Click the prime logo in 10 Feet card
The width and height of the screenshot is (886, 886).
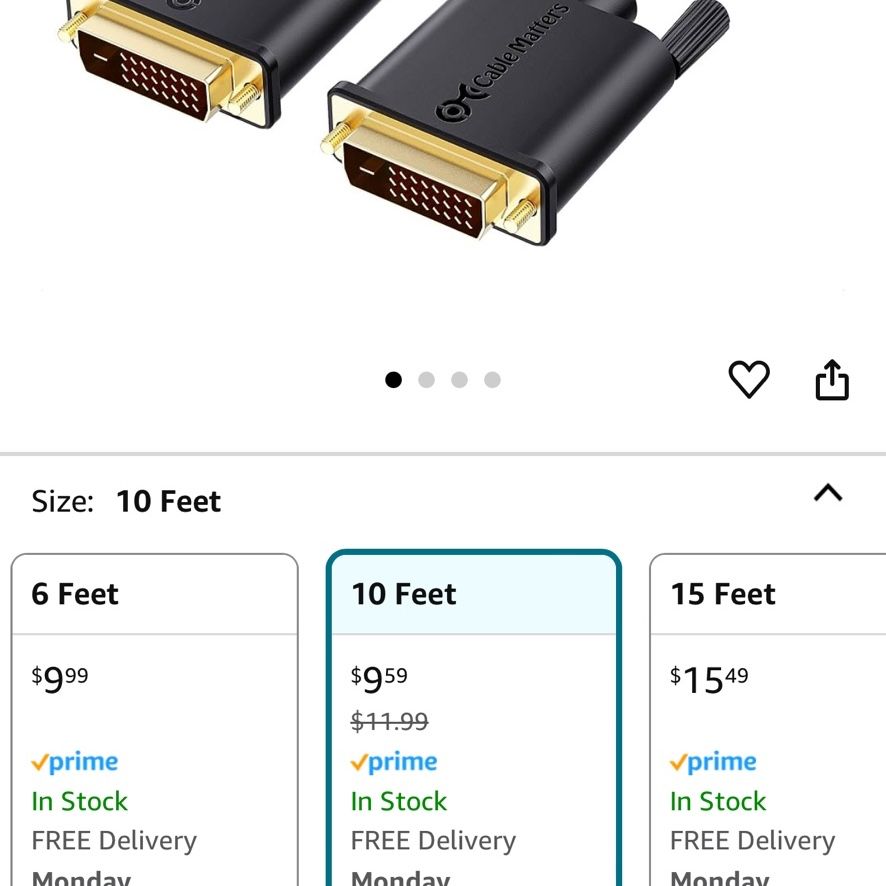[394, 762]
